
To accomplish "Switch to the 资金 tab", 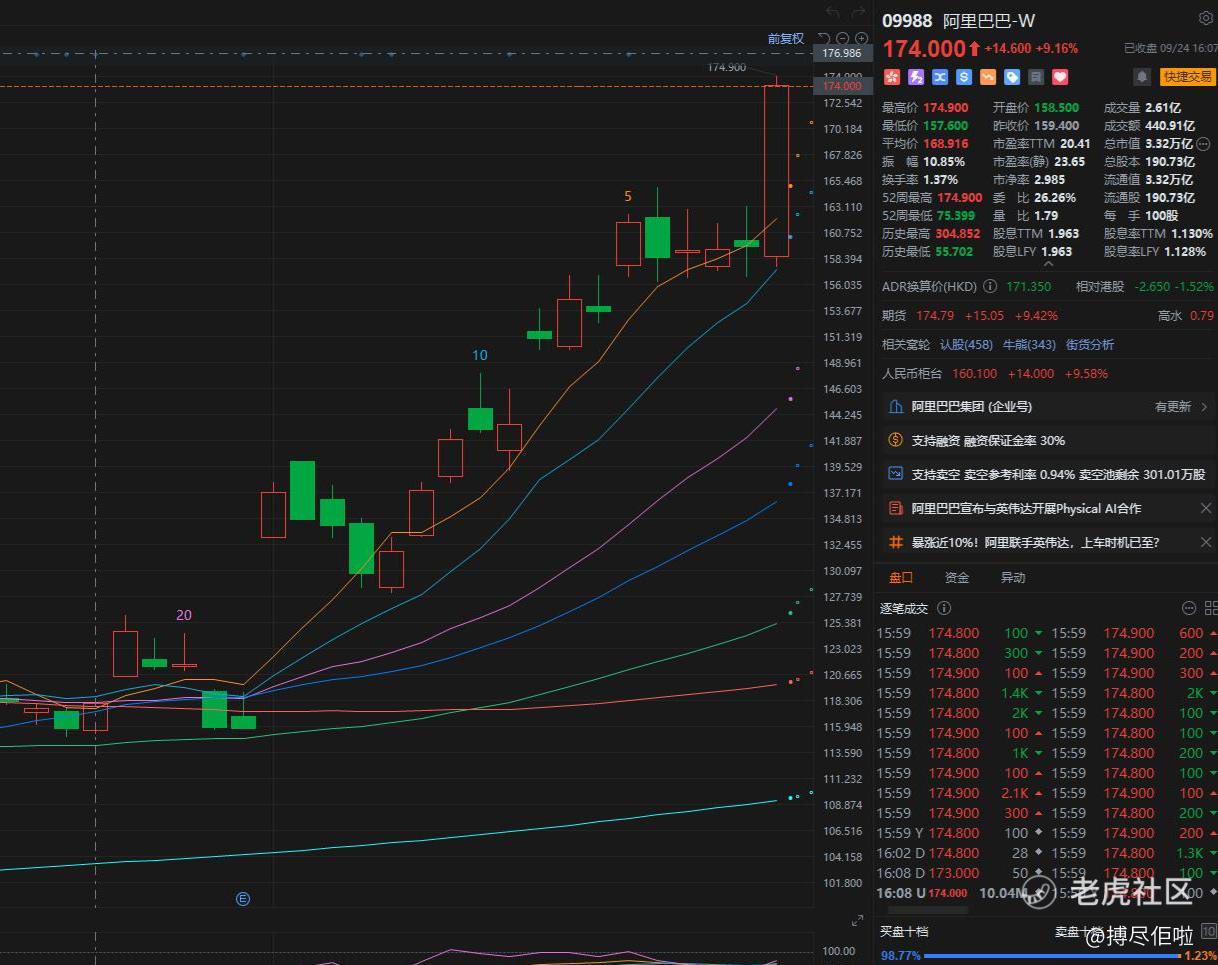I will (x=957, y=578).
